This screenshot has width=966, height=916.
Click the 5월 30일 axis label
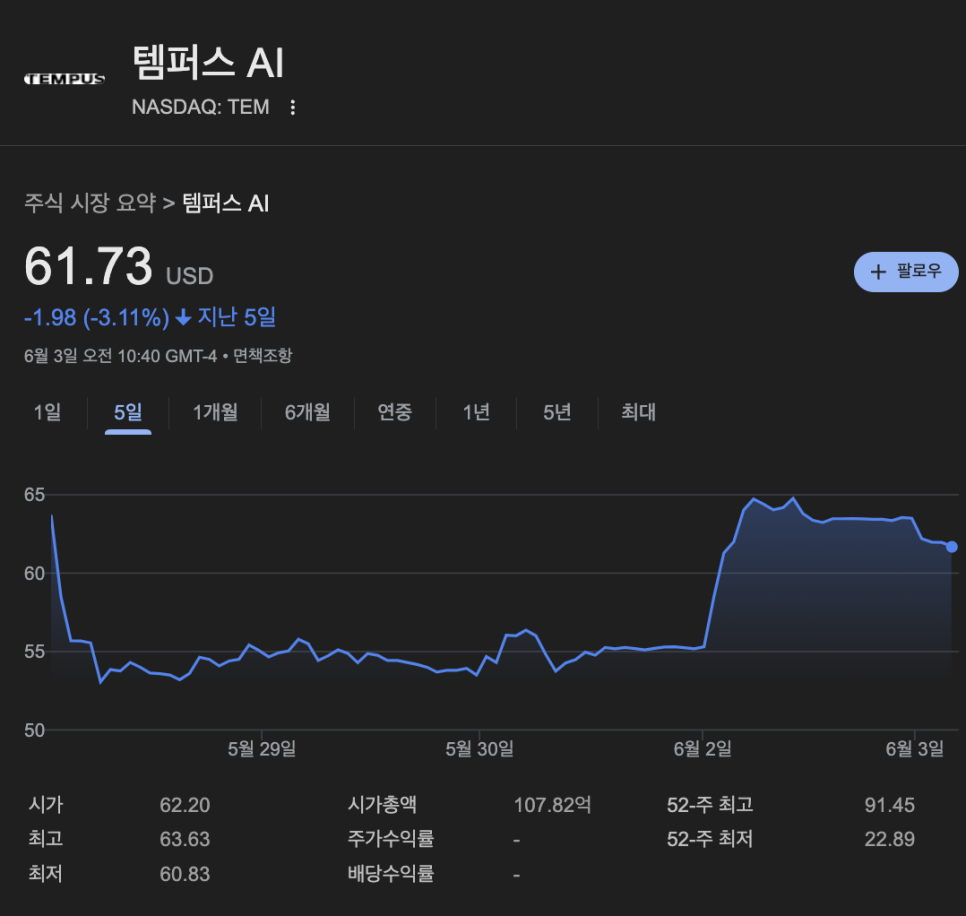point(479,749)
